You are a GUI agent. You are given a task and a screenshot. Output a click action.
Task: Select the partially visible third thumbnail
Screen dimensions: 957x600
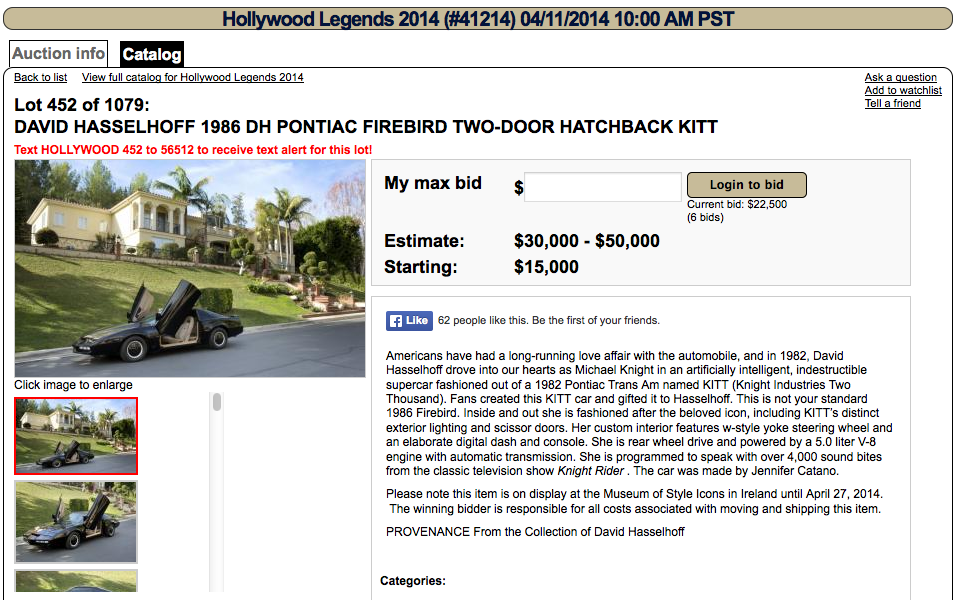click(x=76, y=584)
